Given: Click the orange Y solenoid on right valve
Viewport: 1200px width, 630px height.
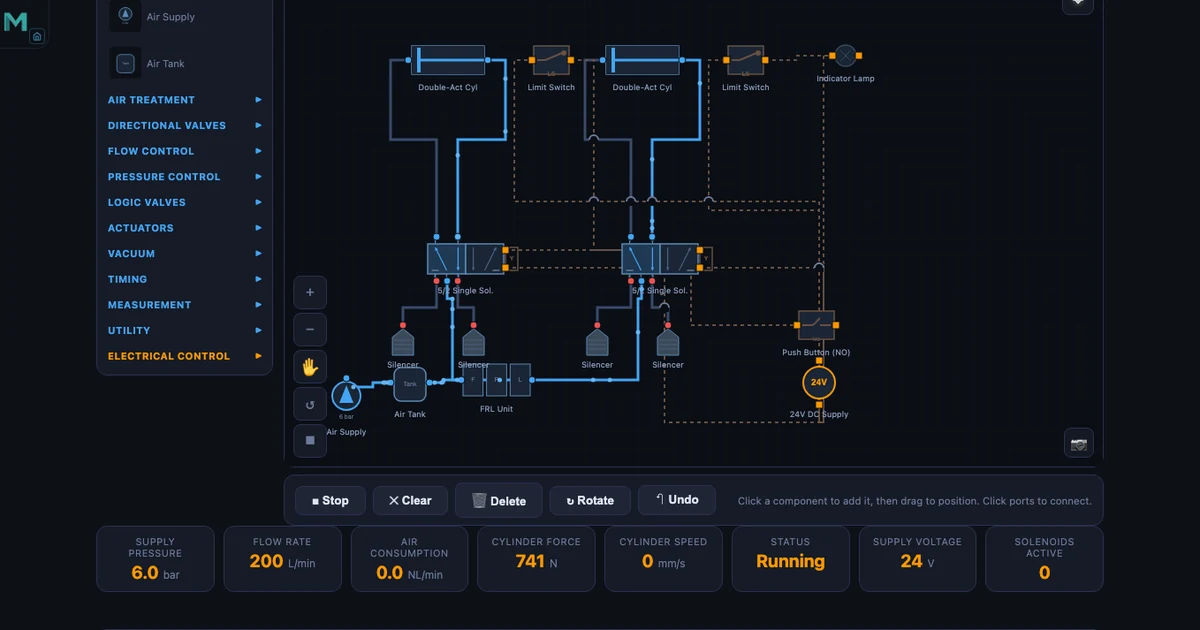Looking at the screenshot, I should 706,259.
